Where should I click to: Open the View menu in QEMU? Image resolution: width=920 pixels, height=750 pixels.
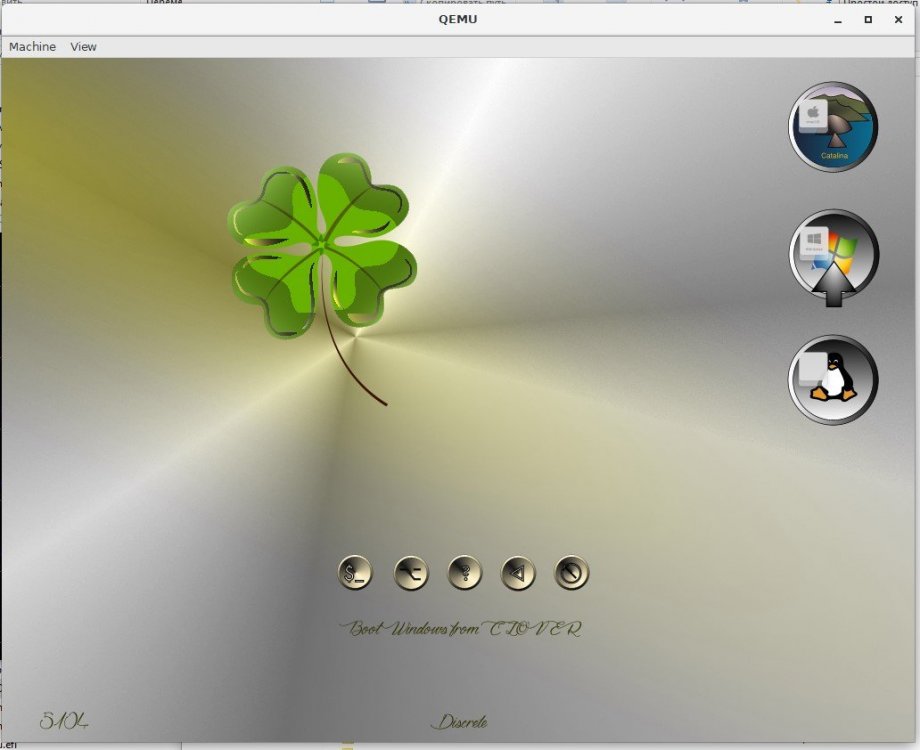(x=83, y=47)
